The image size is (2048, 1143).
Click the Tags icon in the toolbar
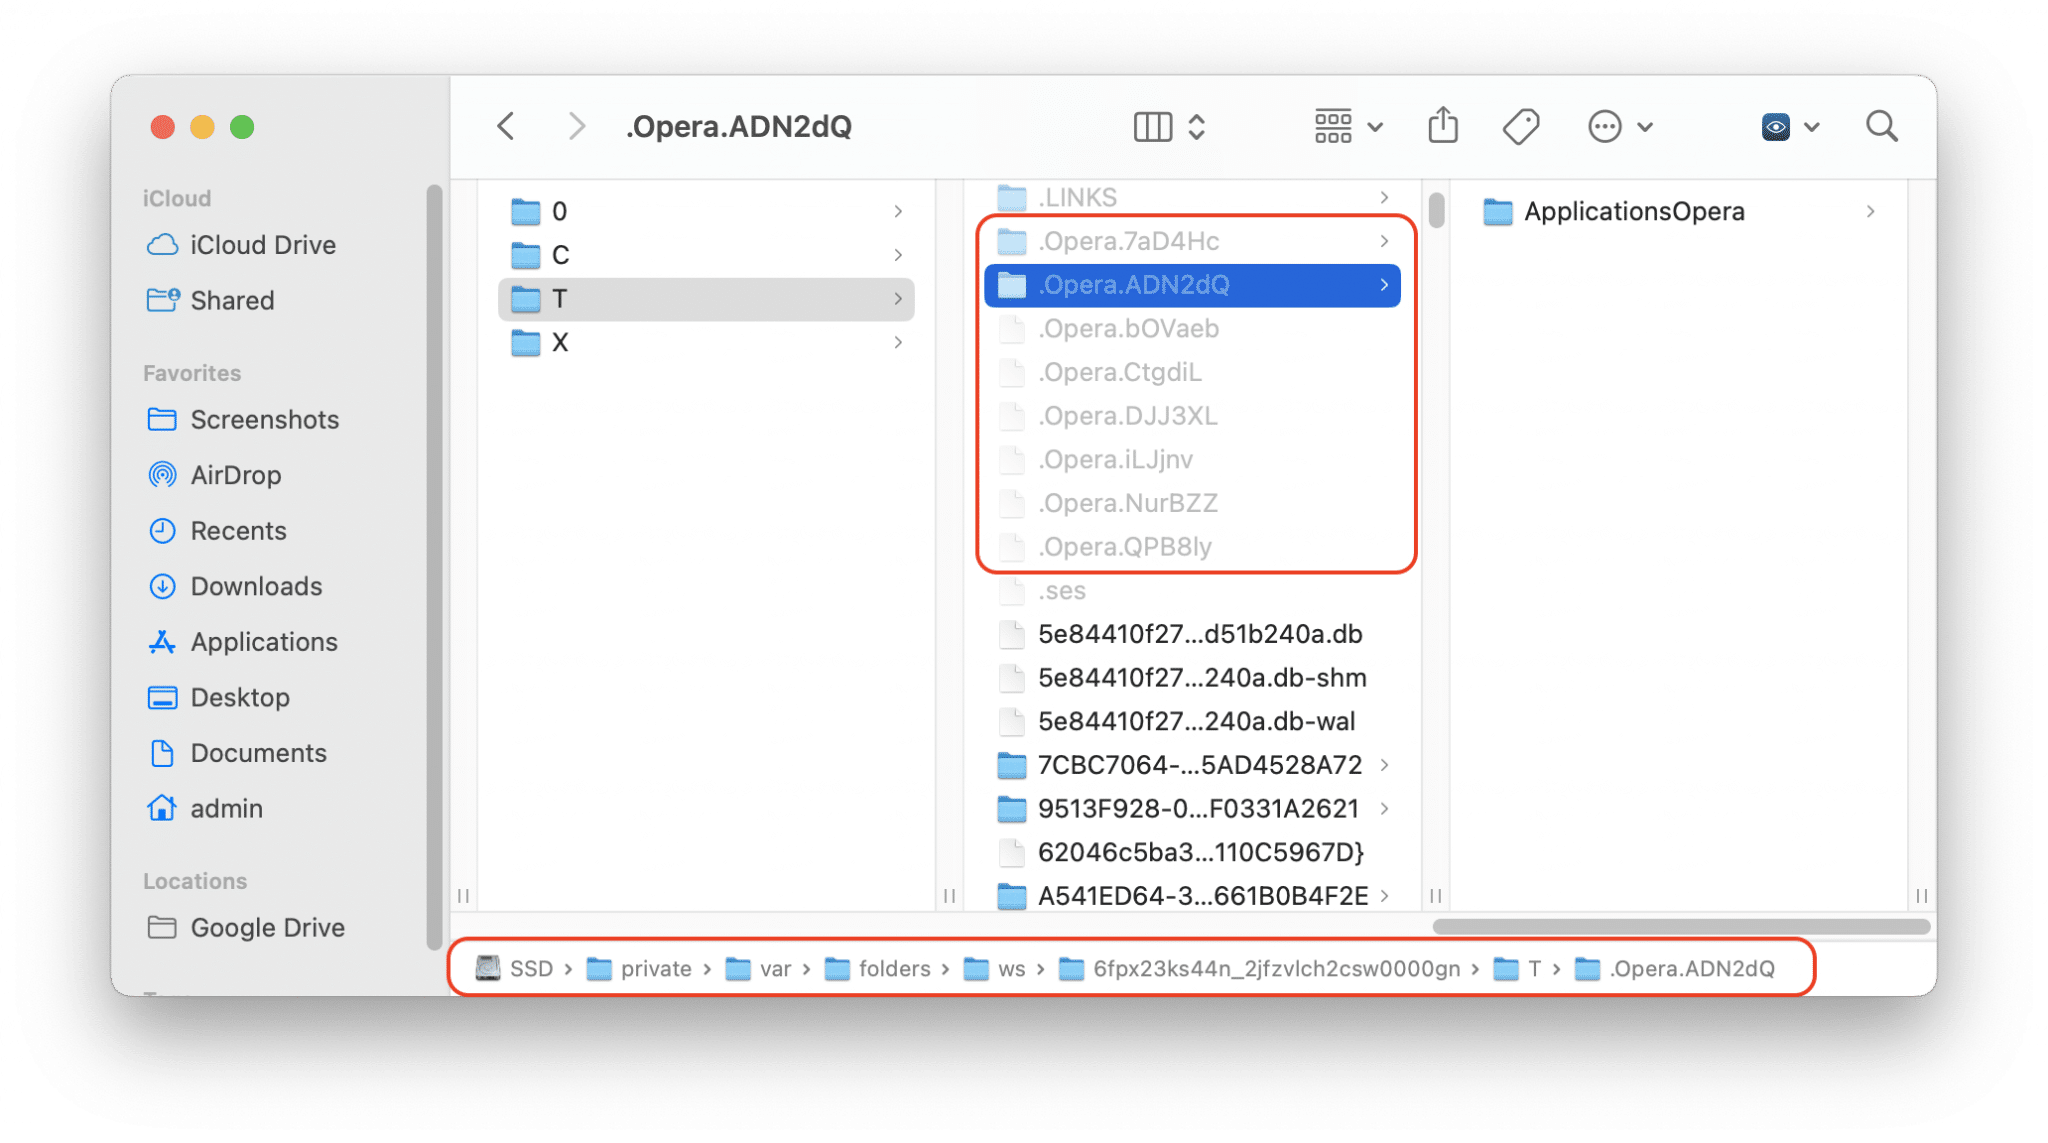[1519, 126]
